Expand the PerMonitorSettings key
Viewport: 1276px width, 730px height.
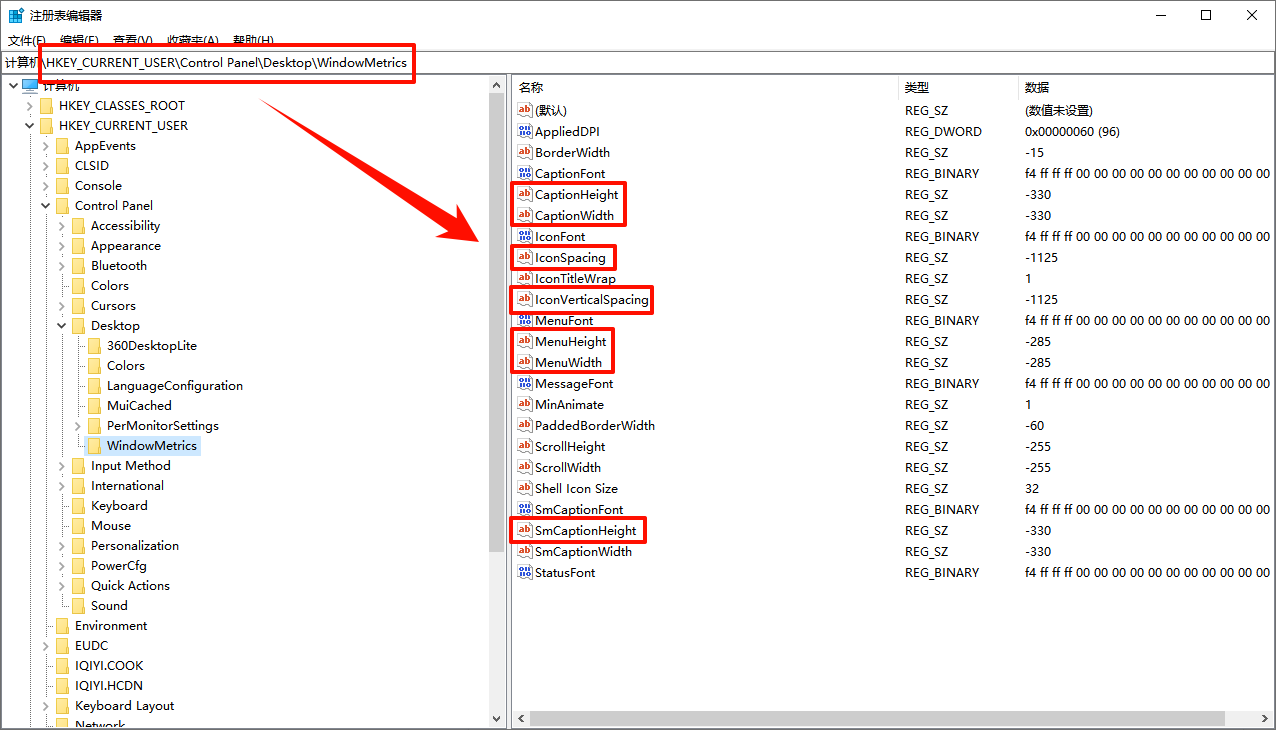coord(78,426)
